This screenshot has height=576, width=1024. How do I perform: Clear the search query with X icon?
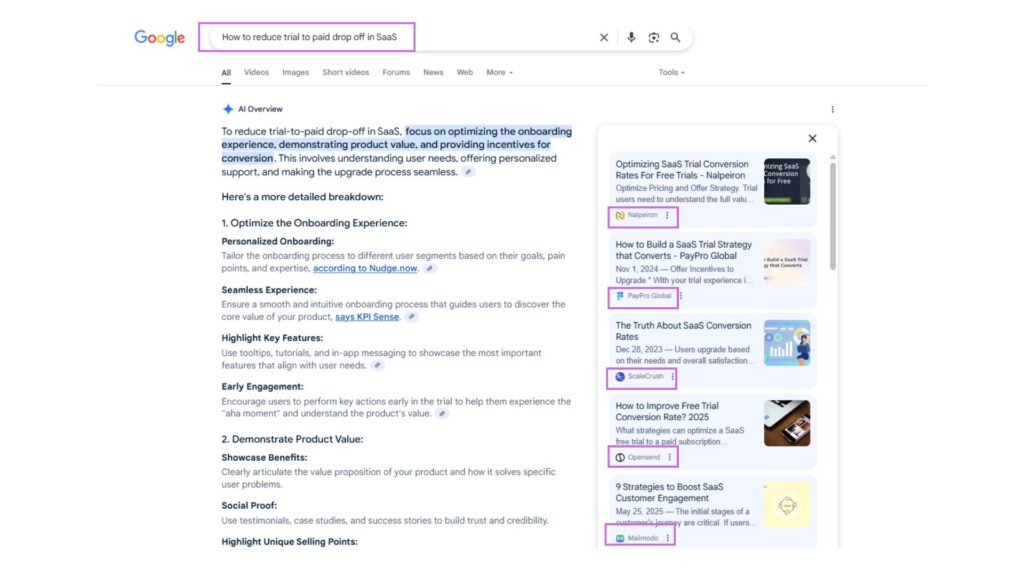click(x=604, y=38)
